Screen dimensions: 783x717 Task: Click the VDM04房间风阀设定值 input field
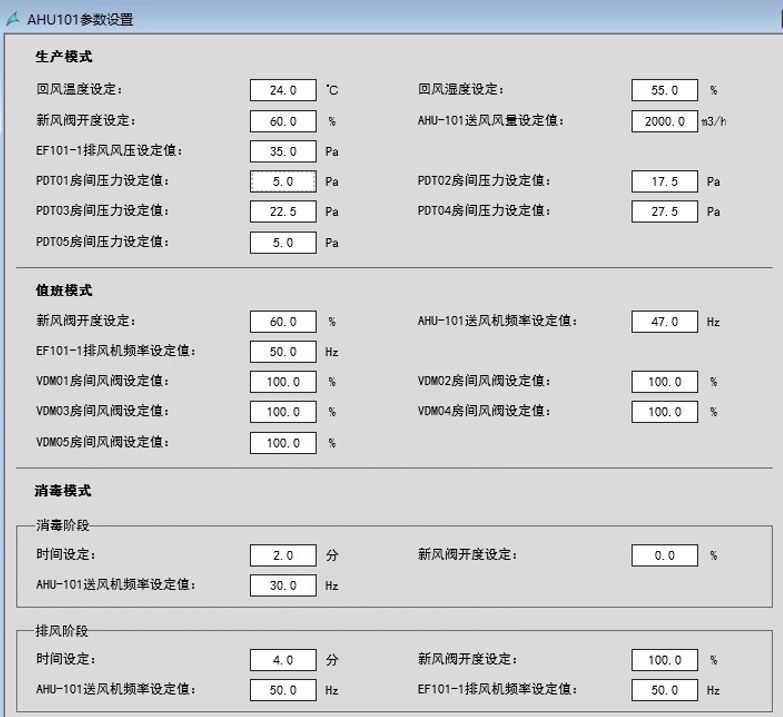point(665,411)
